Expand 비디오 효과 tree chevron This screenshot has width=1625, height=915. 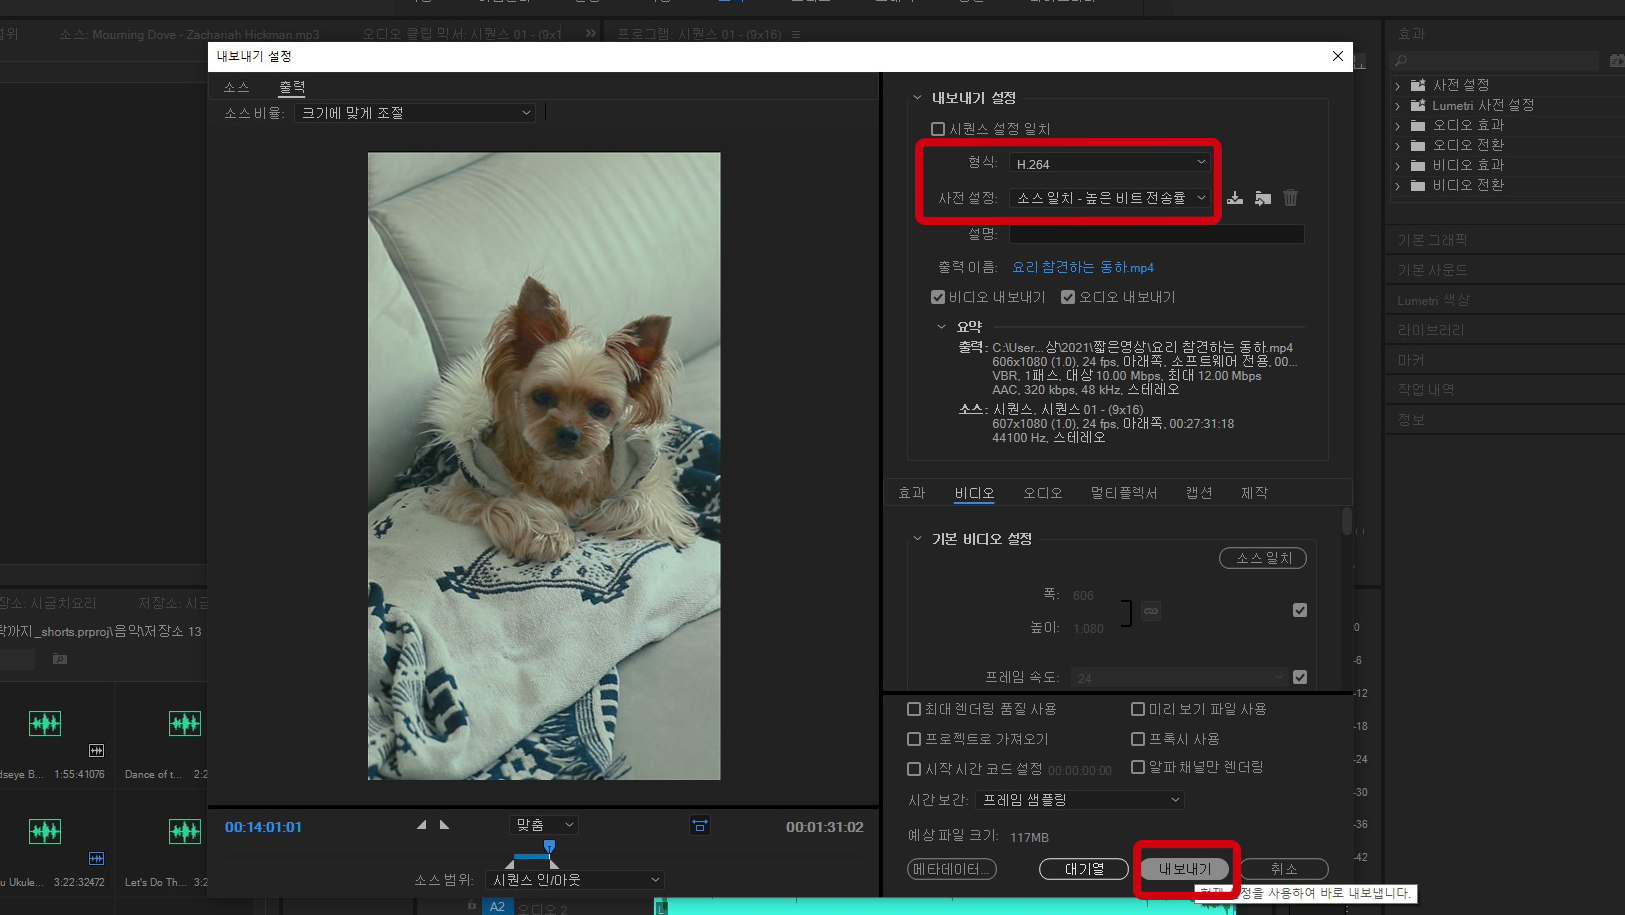click(x=1397, y=166)
